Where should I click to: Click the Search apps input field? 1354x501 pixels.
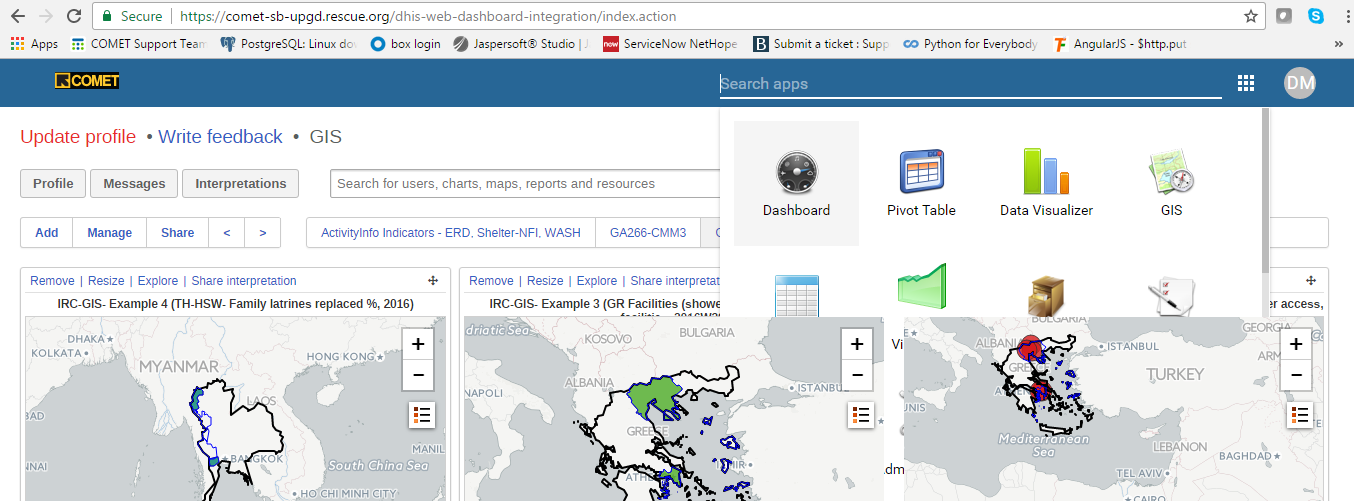(x=970, y=84)
